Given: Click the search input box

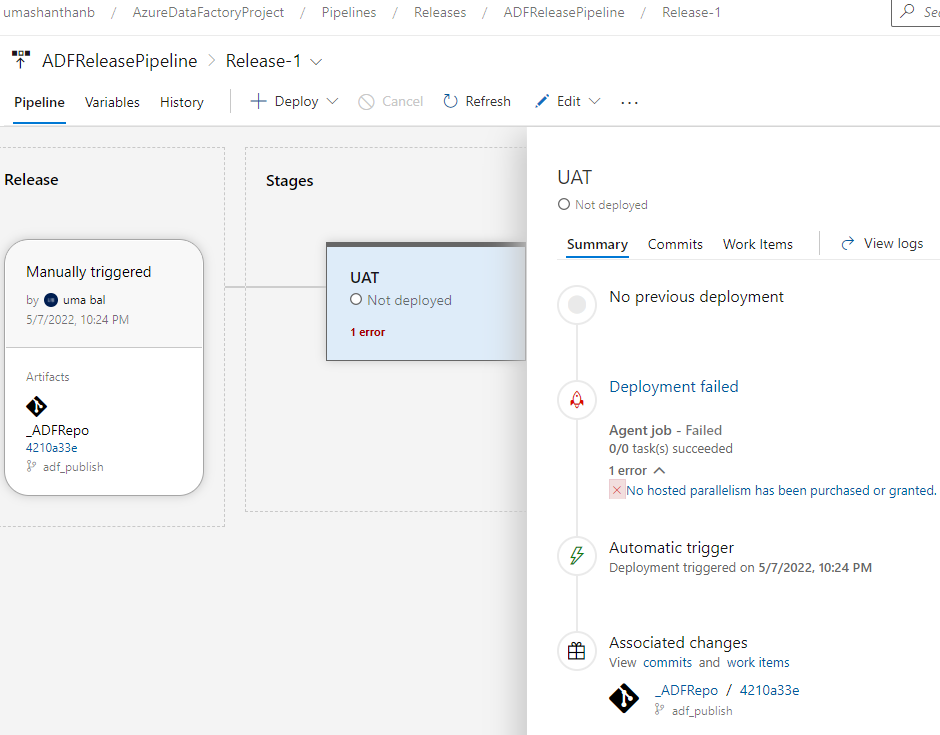Looking at the screenshot, I should click(x=917, y=12).
